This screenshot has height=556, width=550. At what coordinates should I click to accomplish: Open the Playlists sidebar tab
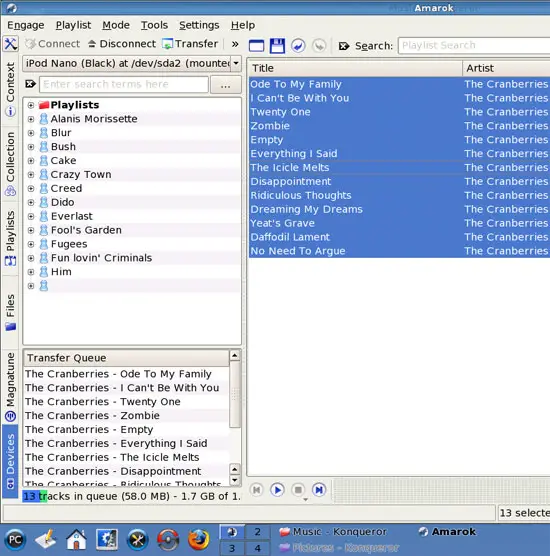[10, 238]
